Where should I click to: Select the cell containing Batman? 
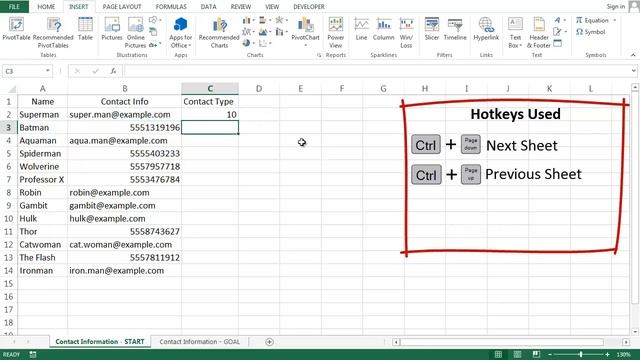(x=42, y=127)
